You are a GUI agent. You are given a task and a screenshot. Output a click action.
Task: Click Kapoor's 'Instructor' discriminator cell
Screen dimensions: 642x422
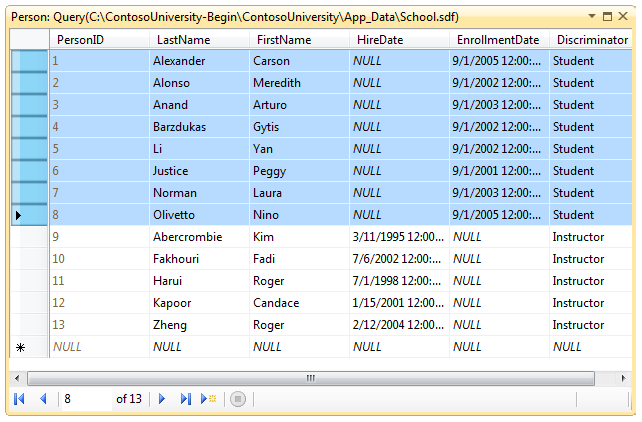tap(591, 303)
